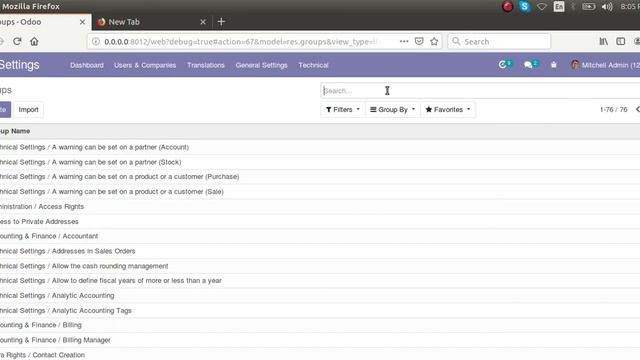Open the page actions three-dot menu

point(404,41)
